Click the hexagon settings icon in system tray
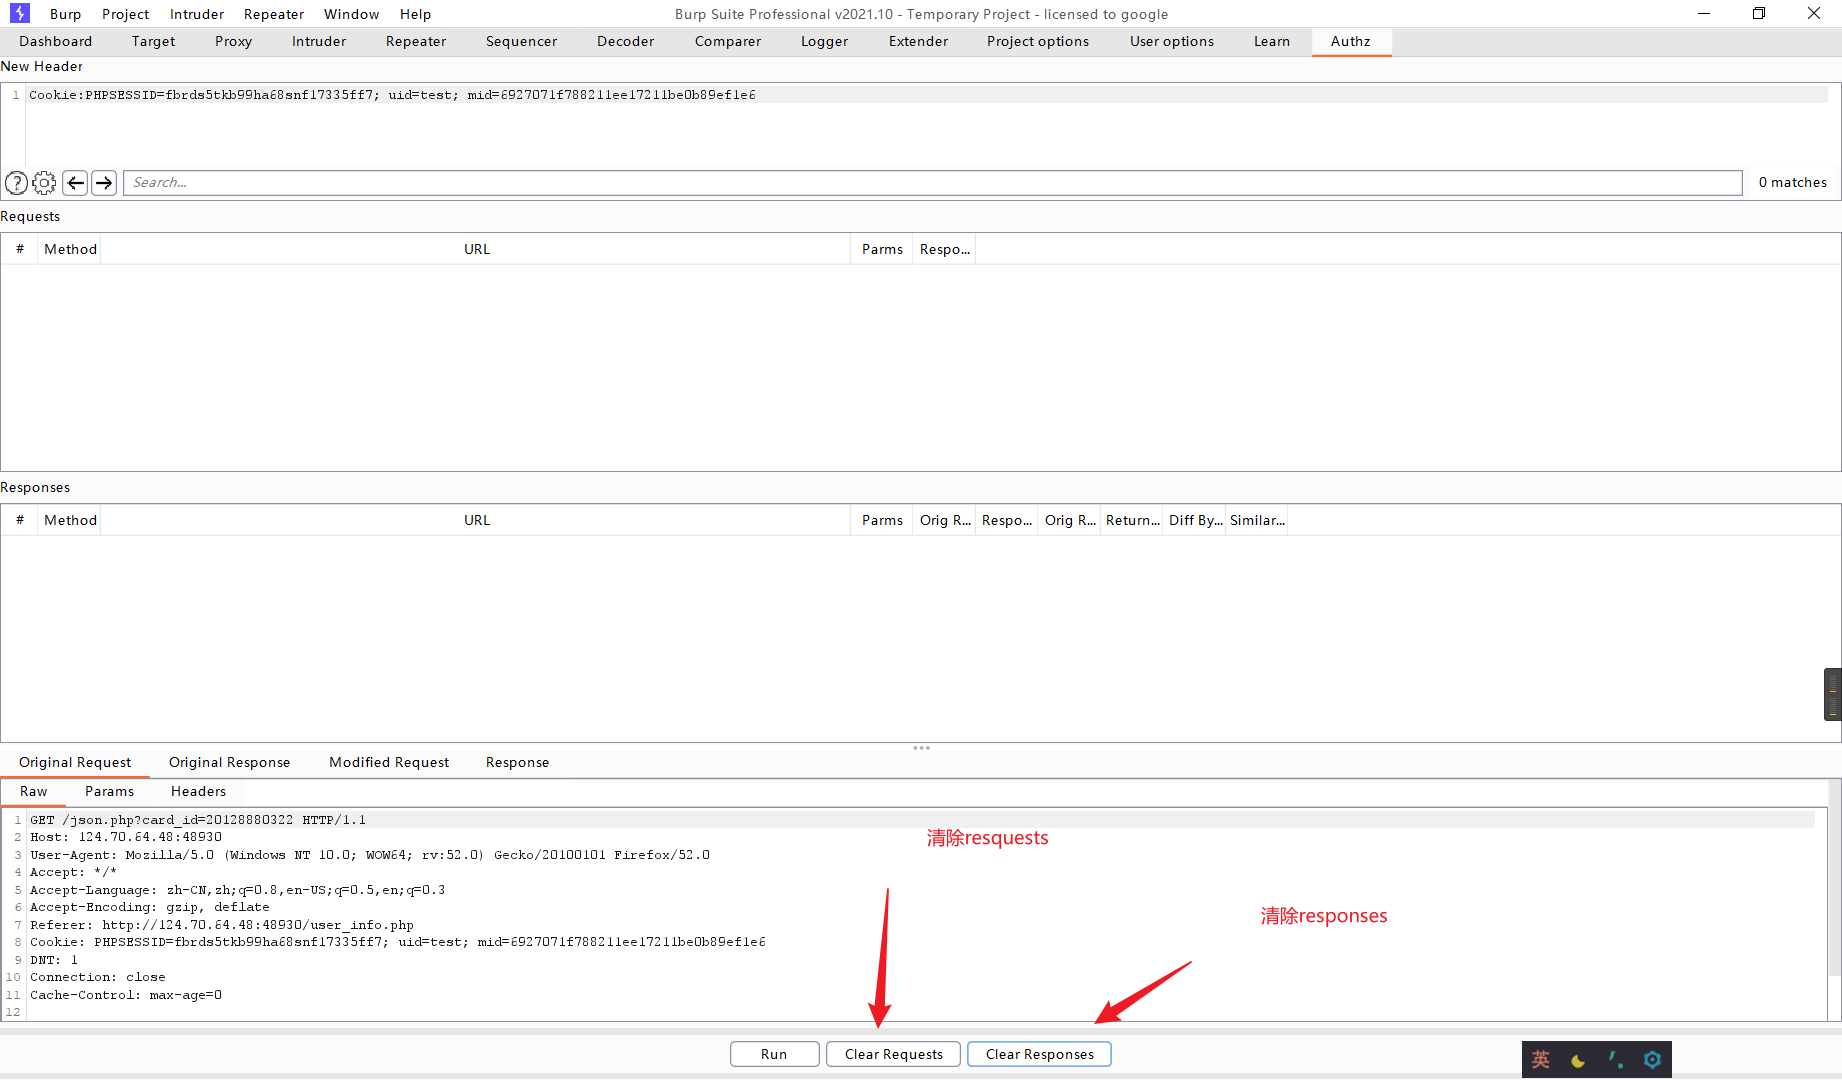Screen dimensions: 1842x1080 click(x=1652, y=1060)
